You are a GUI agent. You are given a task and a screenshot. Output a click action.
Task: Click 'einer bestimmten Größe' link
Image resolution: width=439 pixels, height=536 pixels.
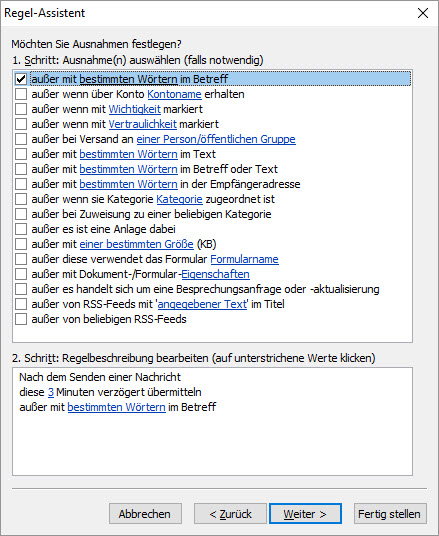pyautogui.click(x=137, y=244)
